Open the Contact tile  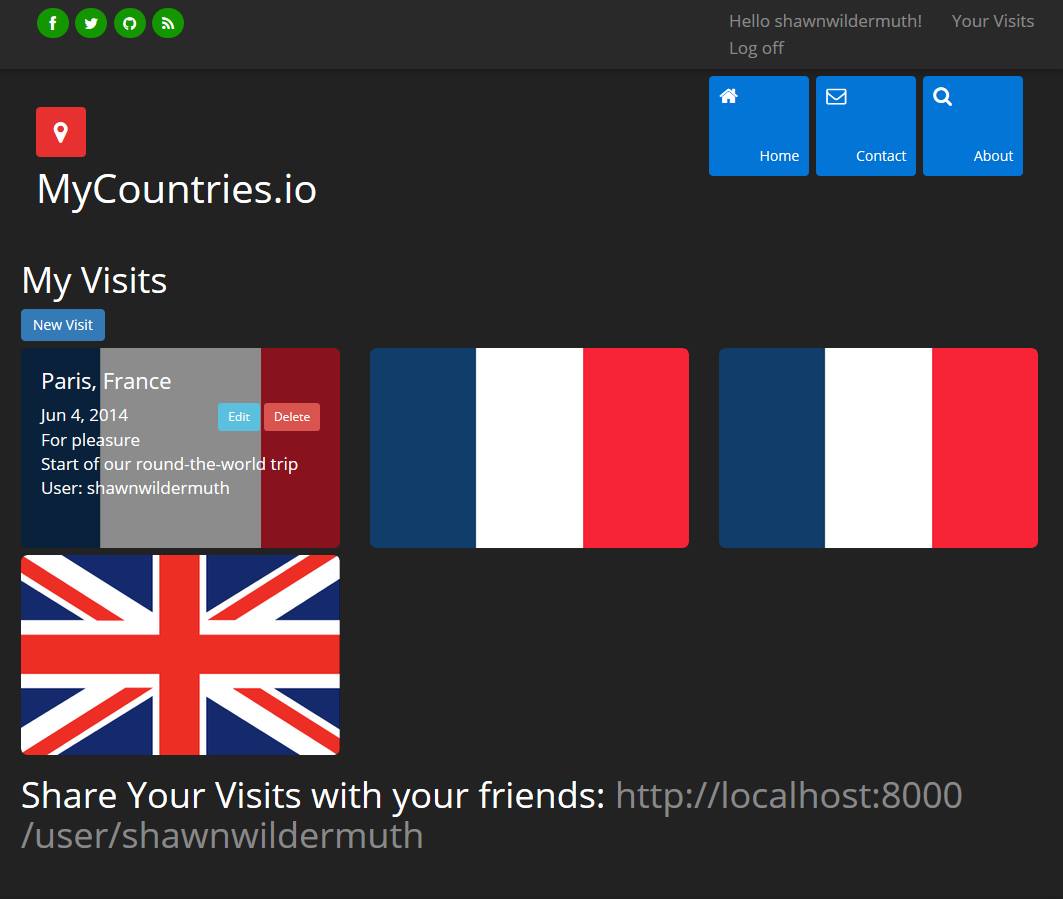(866, 125)
